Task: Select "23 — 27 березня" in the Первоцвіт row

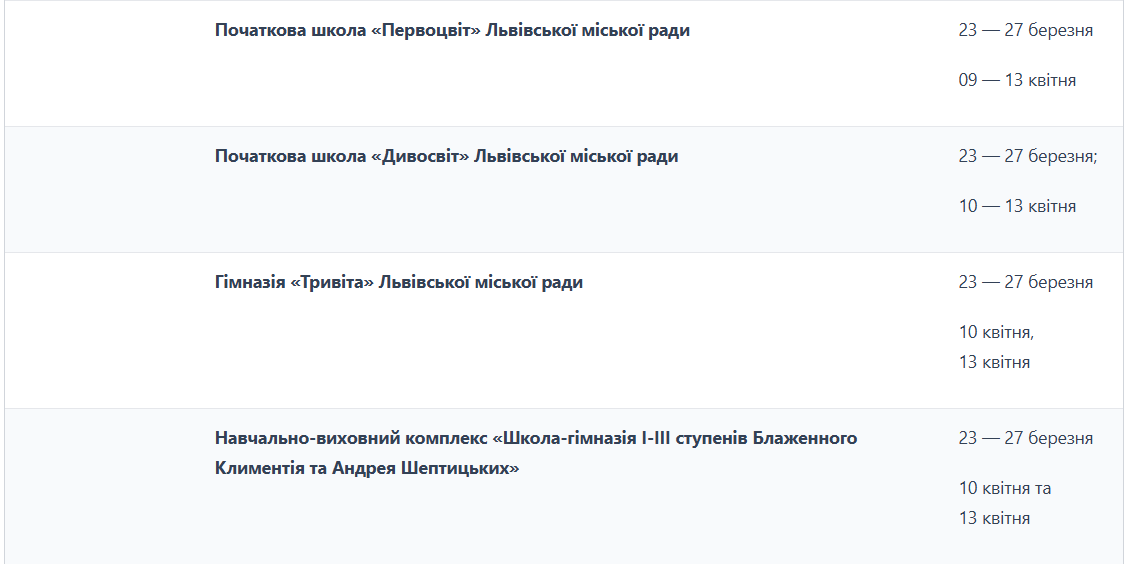Action: click(x=1025, y=30)
